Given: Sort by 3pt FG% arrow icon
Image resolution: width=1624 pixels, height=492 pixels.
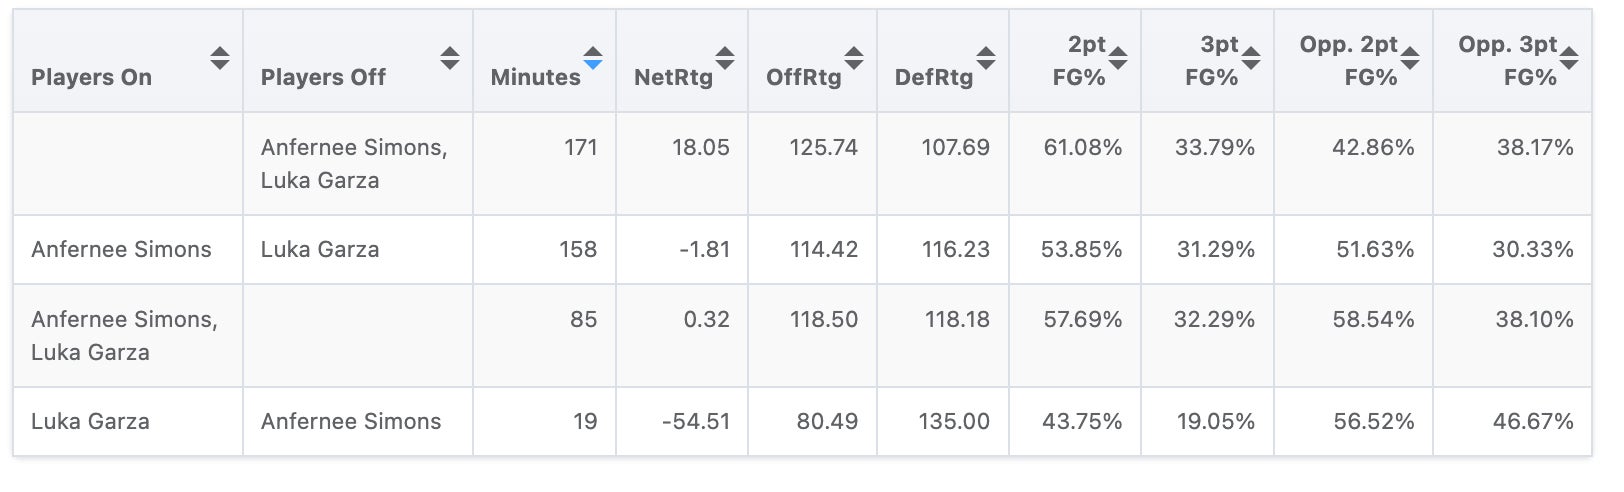Looking at the screenshot, I should 1251,58.
